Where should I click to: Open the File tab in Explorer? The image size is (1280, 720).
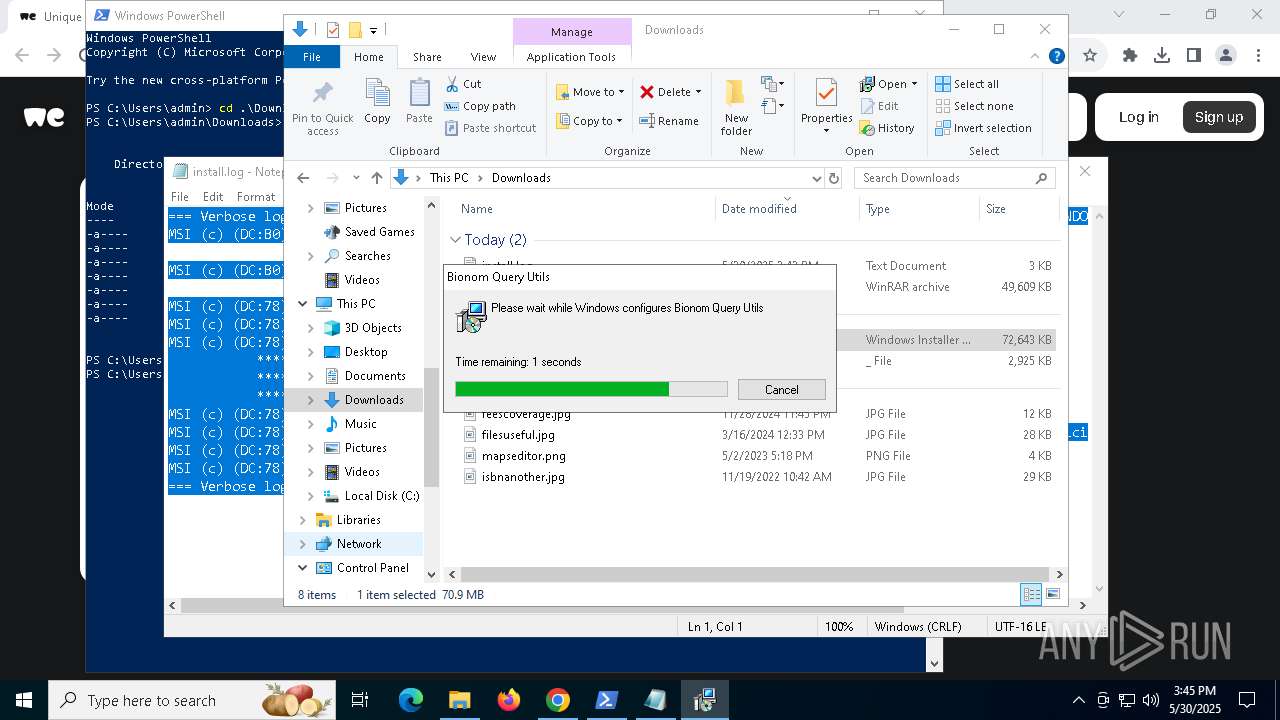pos(312,57)
